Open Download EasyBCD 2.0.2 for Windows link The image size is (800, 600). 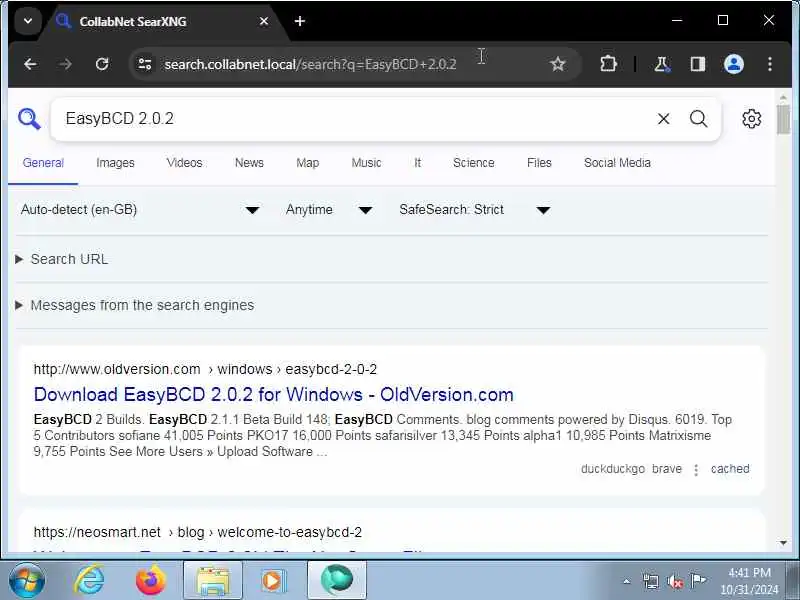273,394
